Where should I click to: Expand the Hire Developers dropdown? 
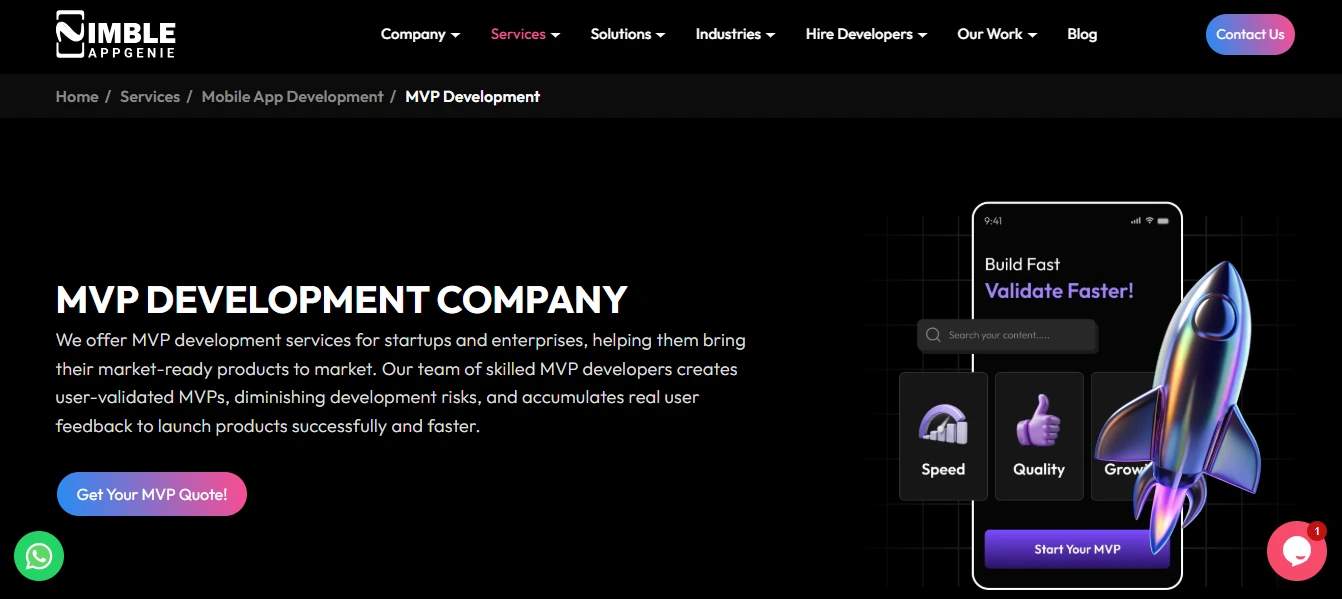tap(864, 34)
